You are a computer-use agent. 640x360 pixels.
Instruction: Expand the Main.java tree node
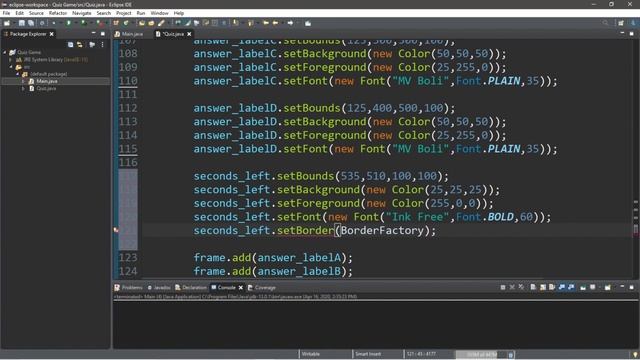[23, 81]
